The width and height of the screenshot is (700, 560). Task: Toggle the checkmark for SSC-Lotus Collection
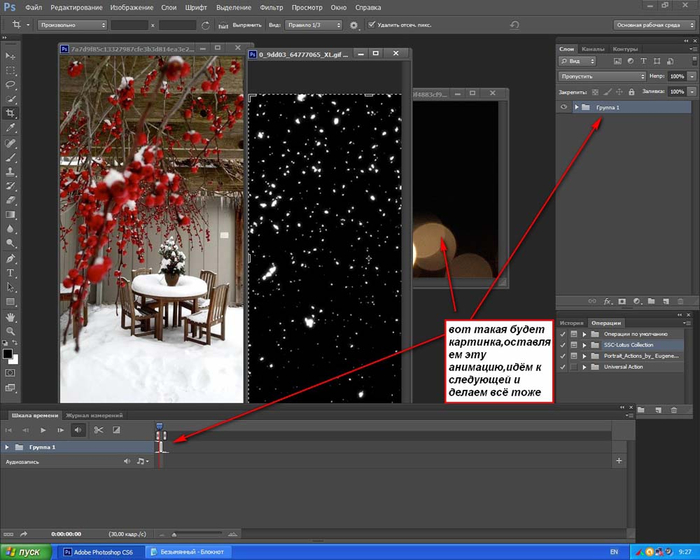(x=562, y=345)
